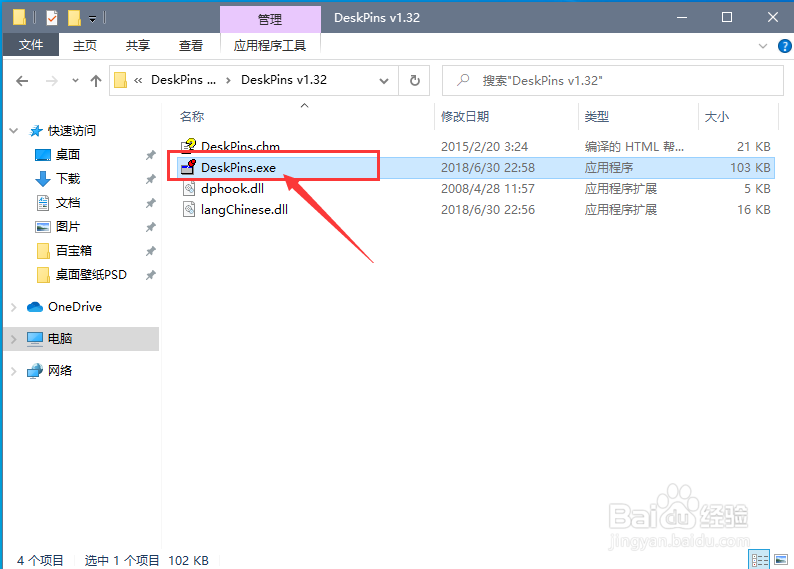794x569 pixels.
Task: Click the DeskPins ... breadcrumb segment
Action: coord(183,80)
